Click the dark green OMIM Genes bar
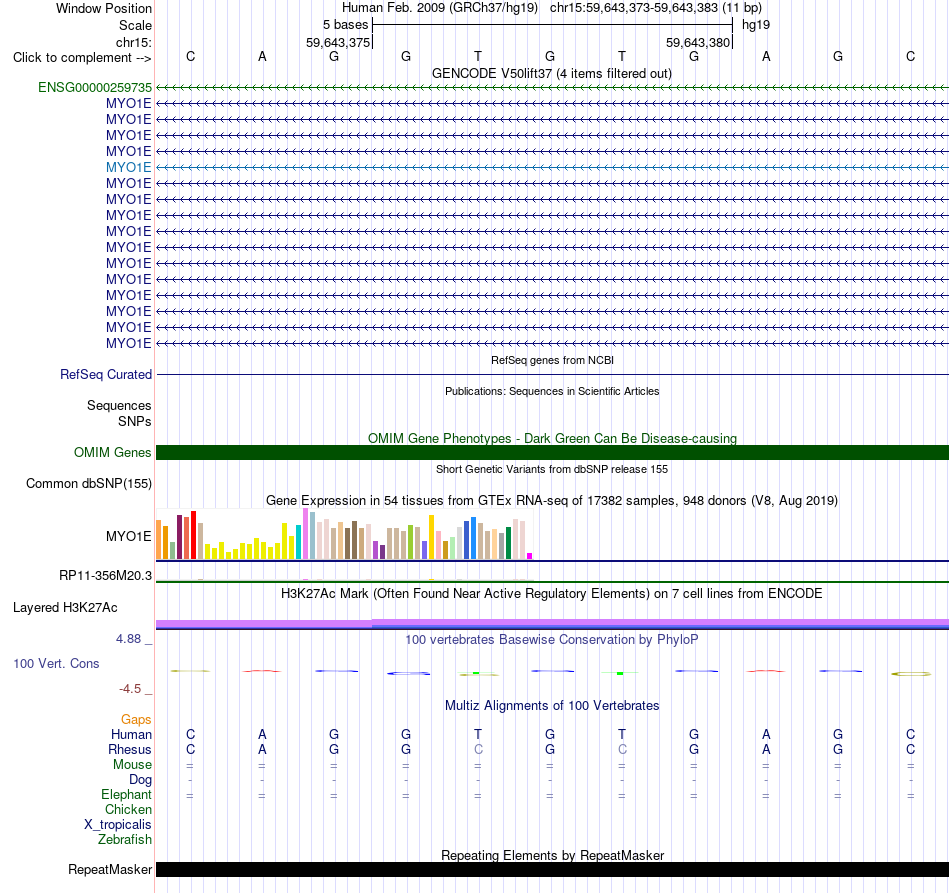 pyautogui.click(x=553, y=453)
